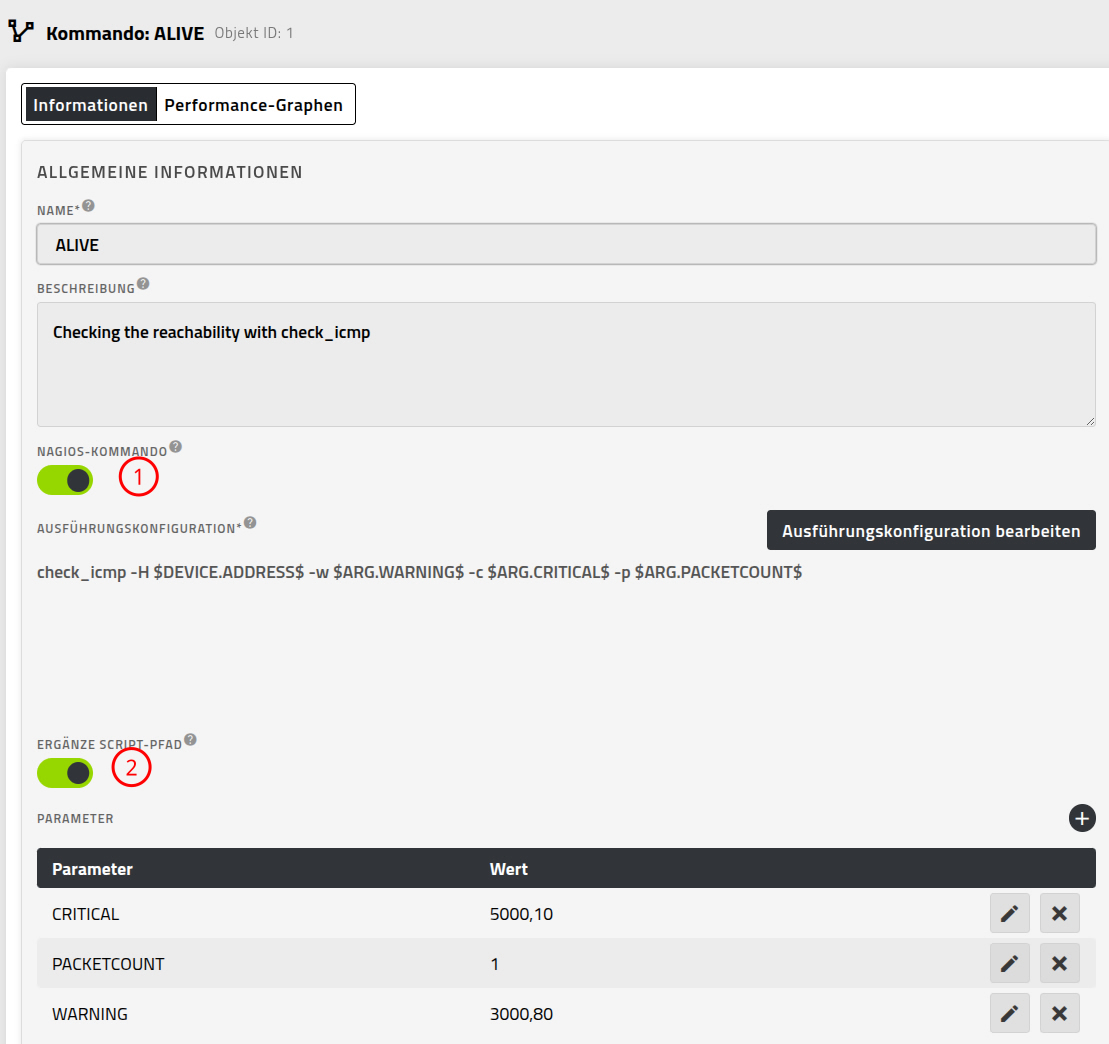Click the PARAMETER section label
Viewport: 1109px width, 1044px height.
(75, 818)
